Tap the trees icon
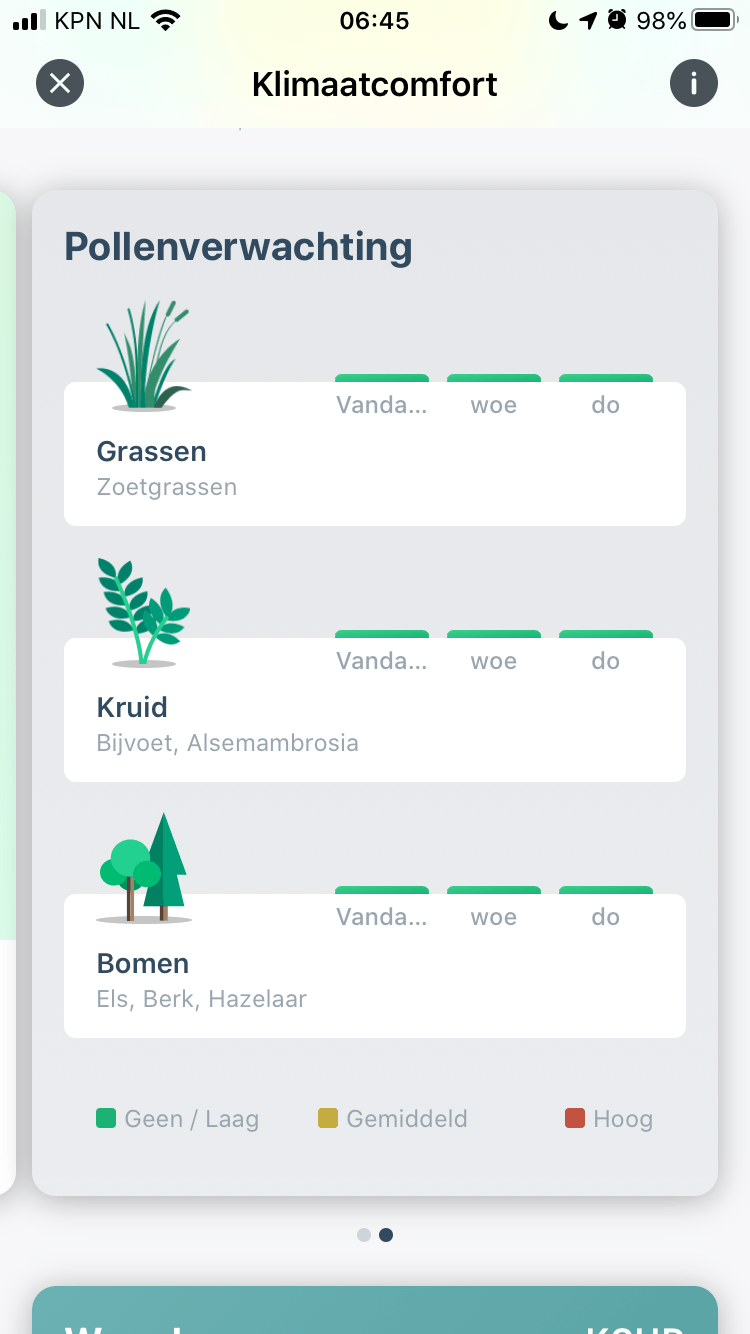 (x=144, y=868)
